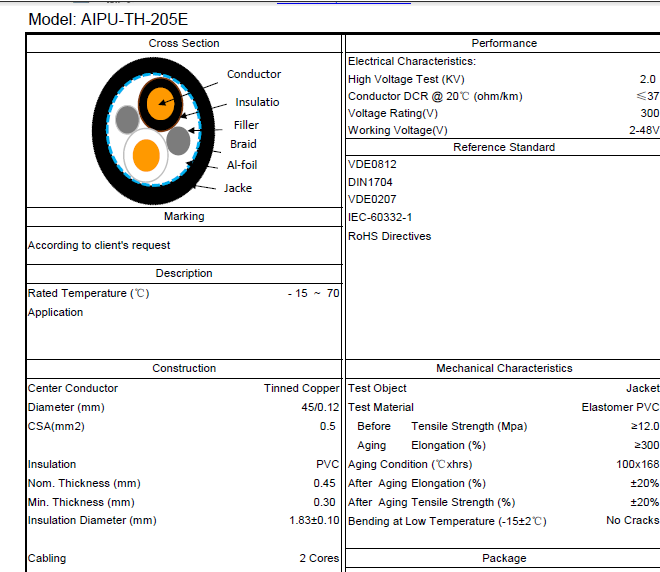Click the orange conductor in the black insulation
The width and height of the screenshot is (660, 572).
158,102
